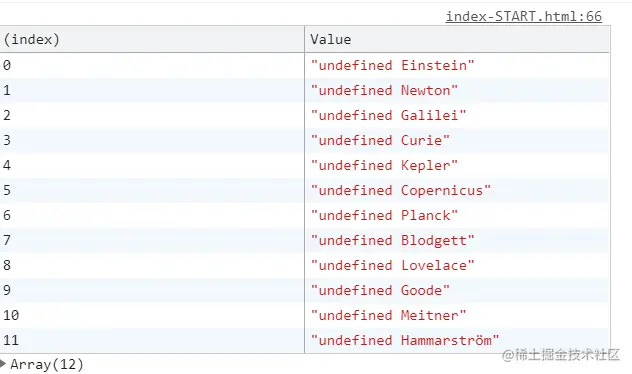Sort table by the (index) column header
The width and height of the screenshot is (632, 374).
(152, 39)
